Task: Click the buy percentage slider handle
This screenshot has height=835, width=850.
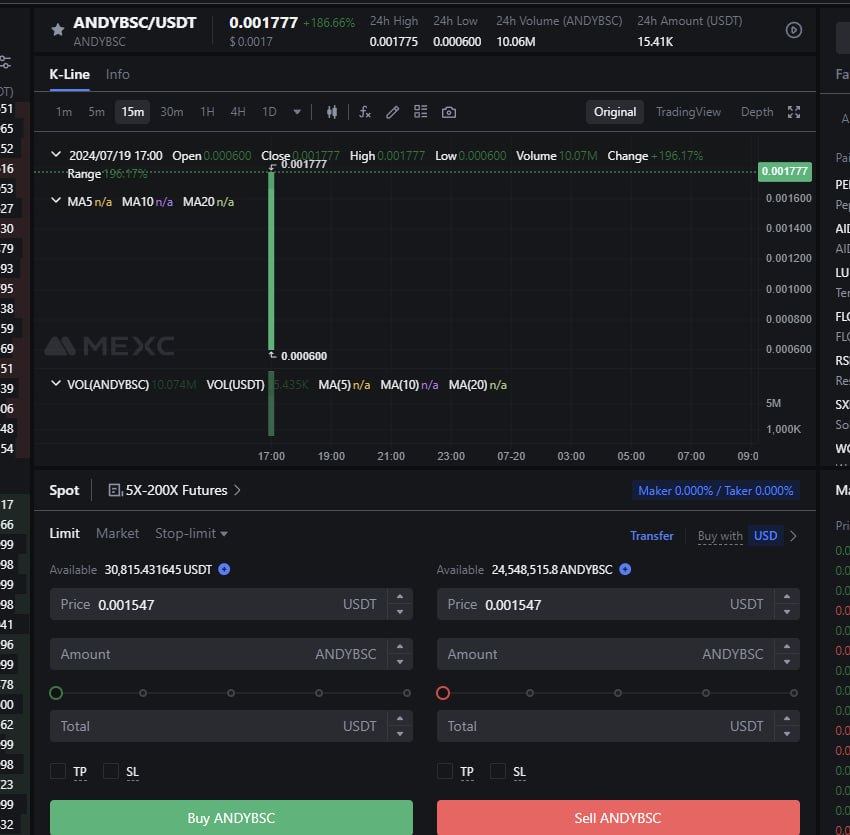Action: pos(56,693)
